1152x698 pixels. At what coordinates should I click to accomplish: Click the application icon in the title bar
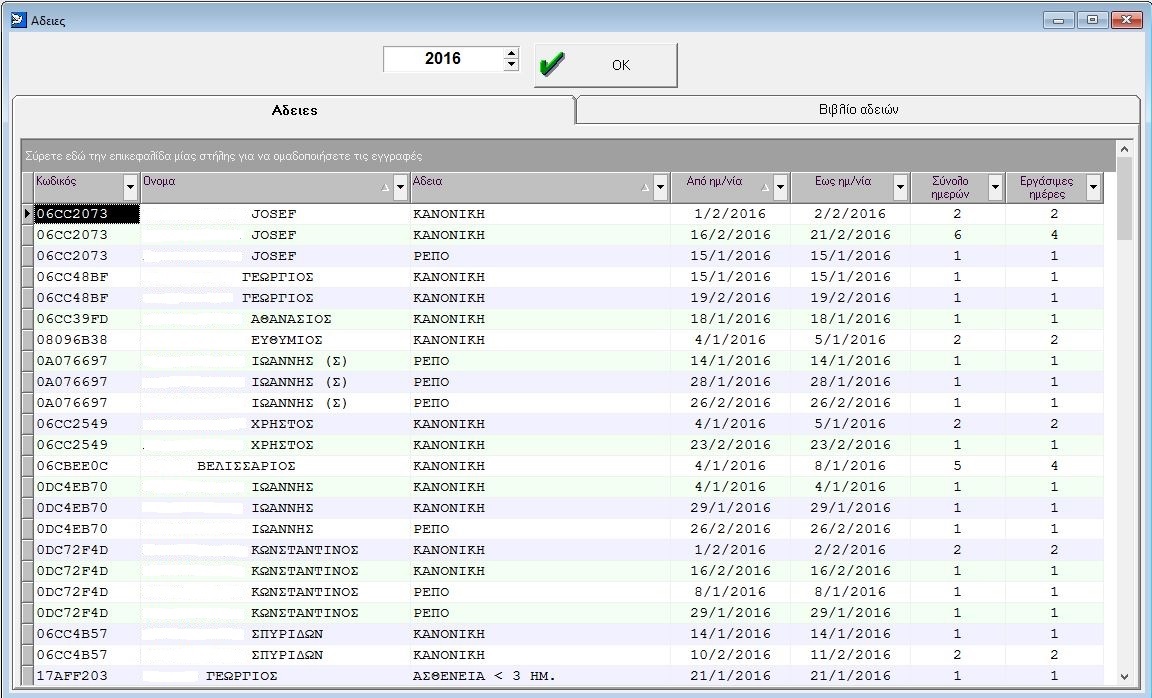tap(17, 20)
